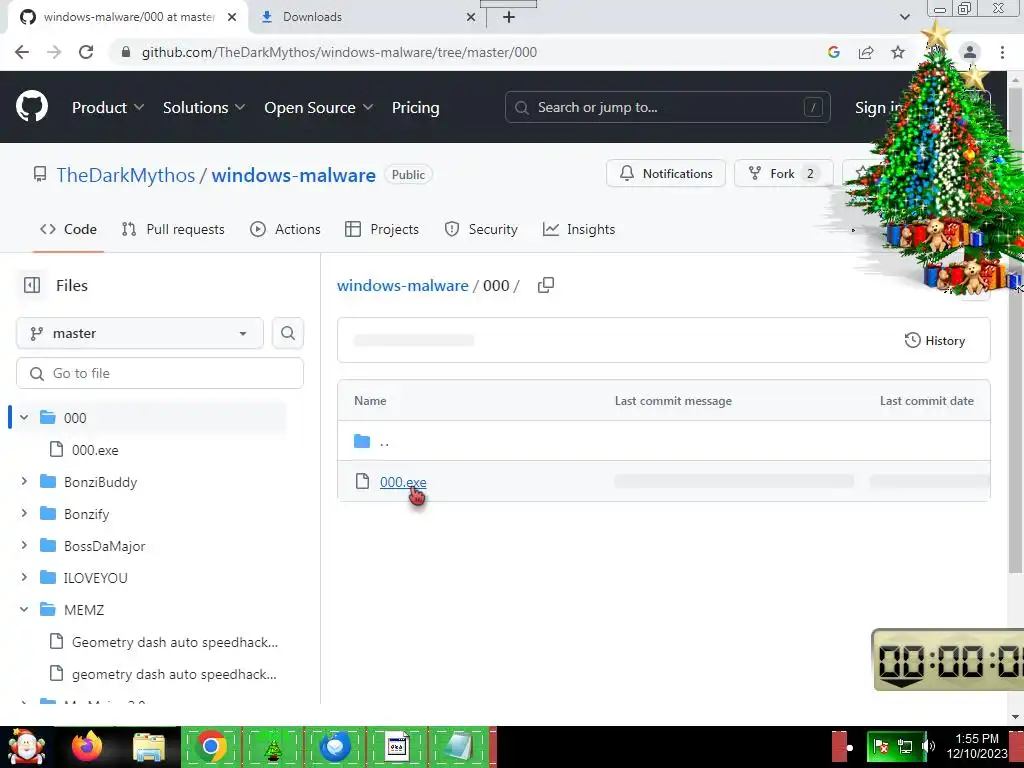Click the Go to file input
The image size is (1024, 768).
coord(160,373)
